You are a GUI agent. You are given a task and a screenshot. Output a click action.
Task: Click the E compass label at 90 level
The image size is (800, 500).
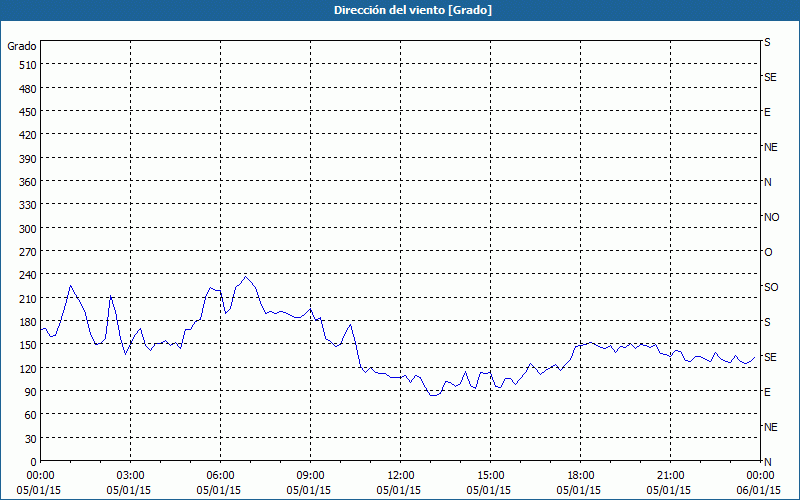tap(767, 392)
